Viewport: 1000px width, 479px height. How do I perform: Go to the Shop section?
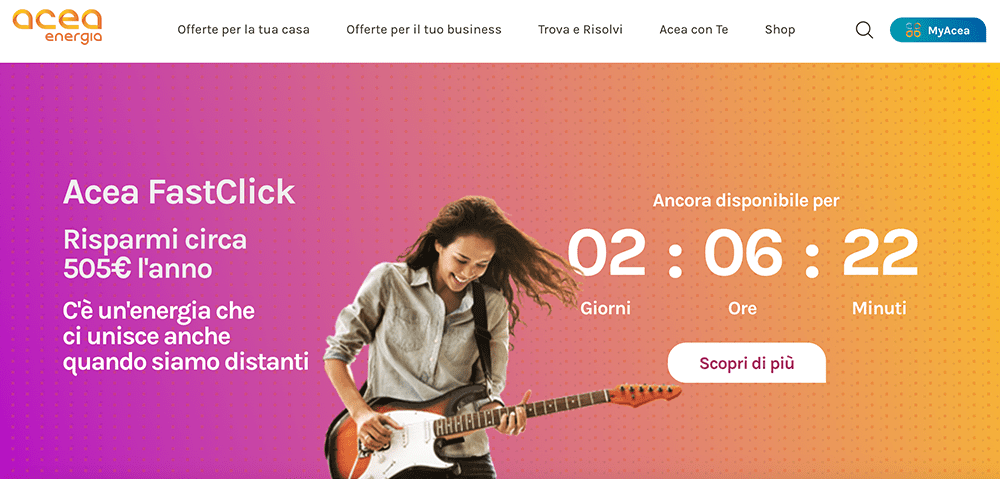780,30
